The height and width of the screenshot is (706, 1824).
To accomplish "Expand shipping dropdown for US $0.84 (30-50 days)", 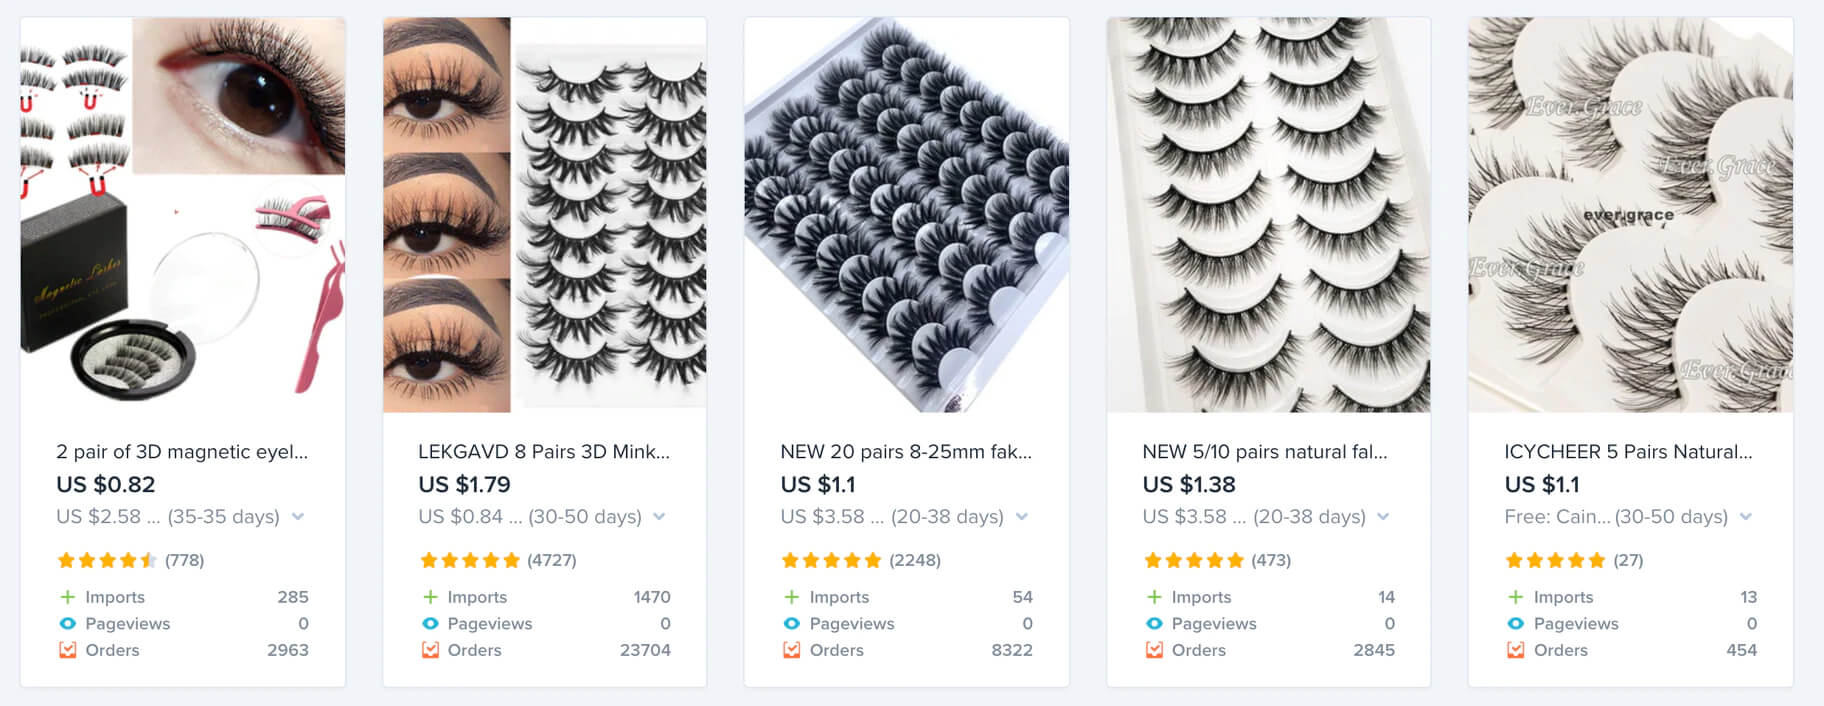I will point(659,517).
